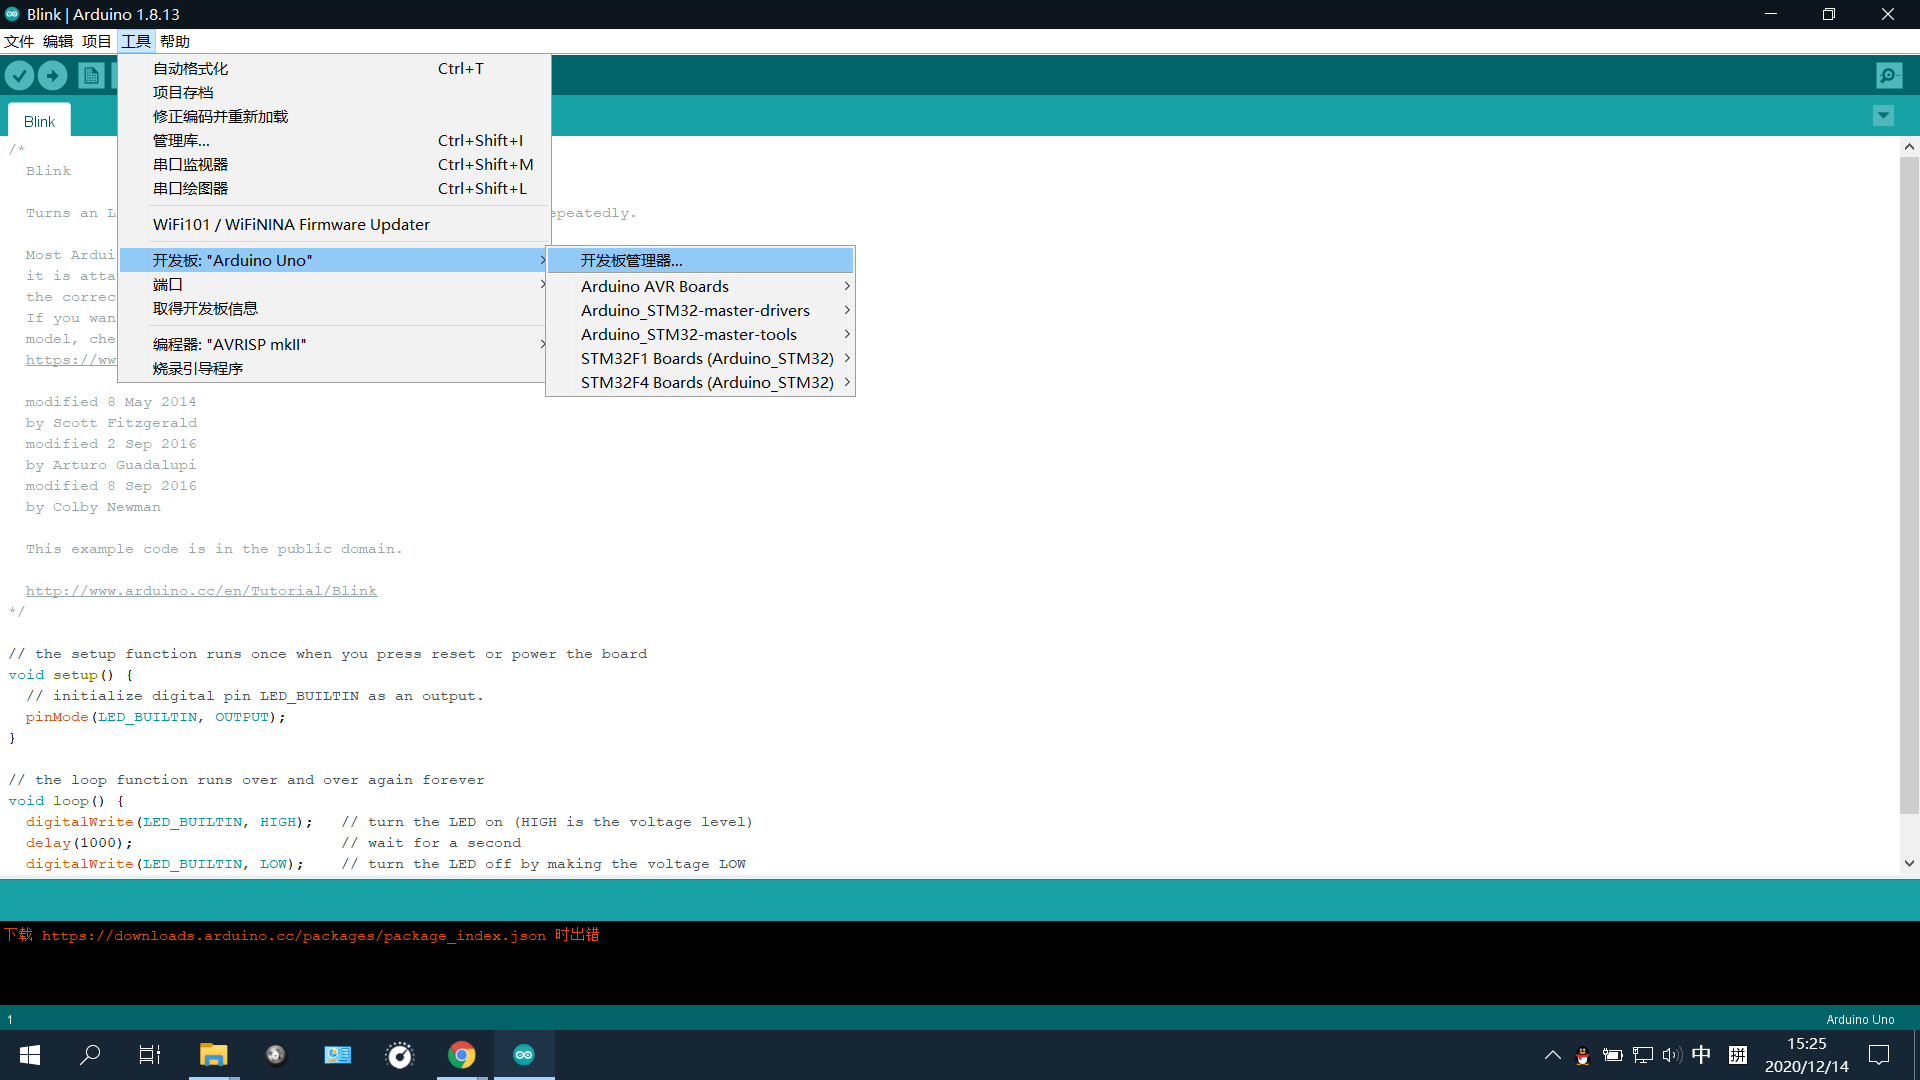Select the Blink sketch tab
The height and width of the screenshot is (1080, 1920).
[39, 121]
